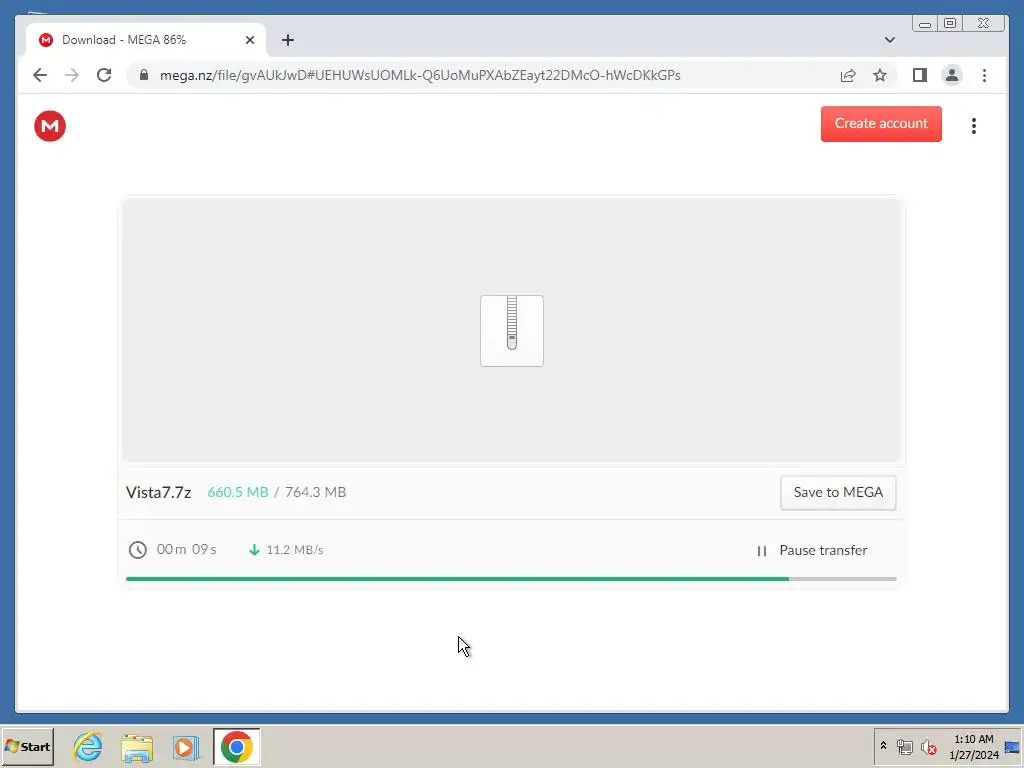Viewport: 1024px width, 768px height.
Task: Click the 00m 09s remaining time
Action: pyautogui.click(x=187, y=550)
